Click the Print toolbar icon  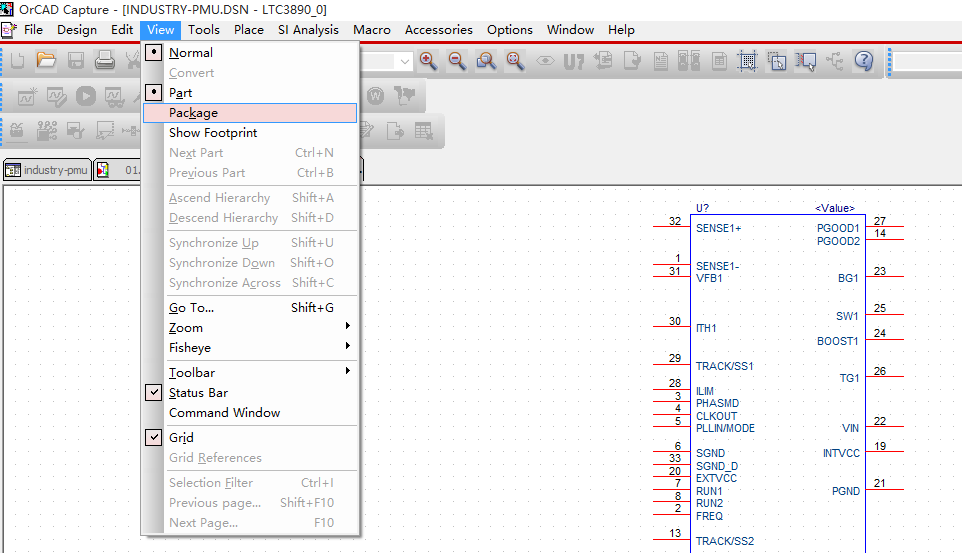pyautogui.click(x=105, y=62)
